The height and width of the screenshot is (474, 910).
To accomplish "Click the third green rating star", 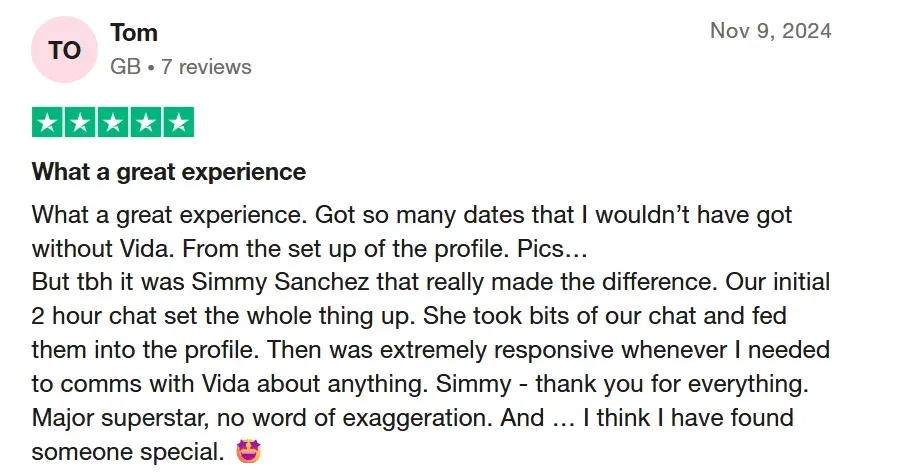I will pos(113,123).
